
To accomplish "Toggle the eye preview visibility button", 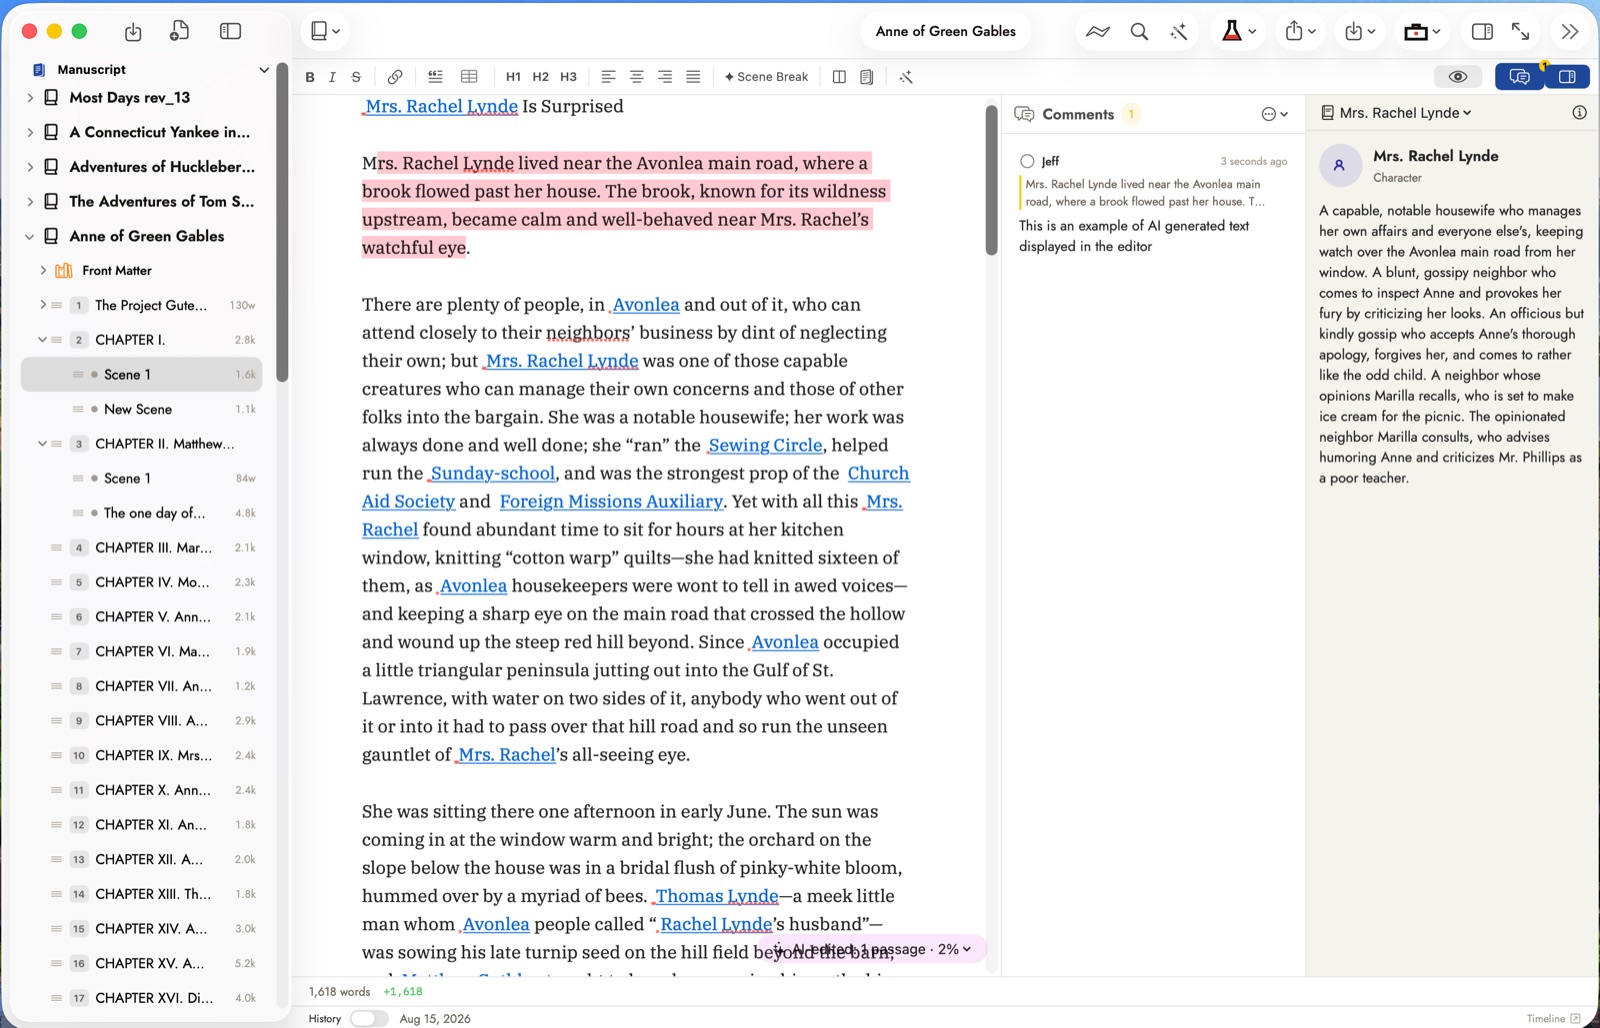I will pos(1458,77).
